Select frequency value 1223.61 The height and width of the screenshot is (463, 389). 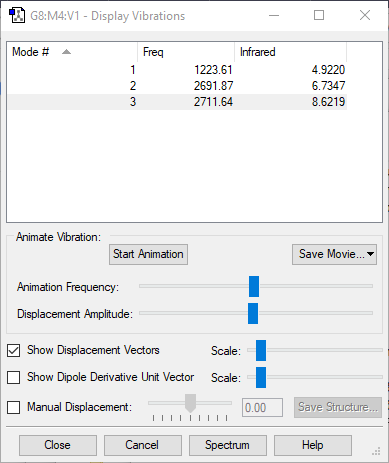[213, 70]
